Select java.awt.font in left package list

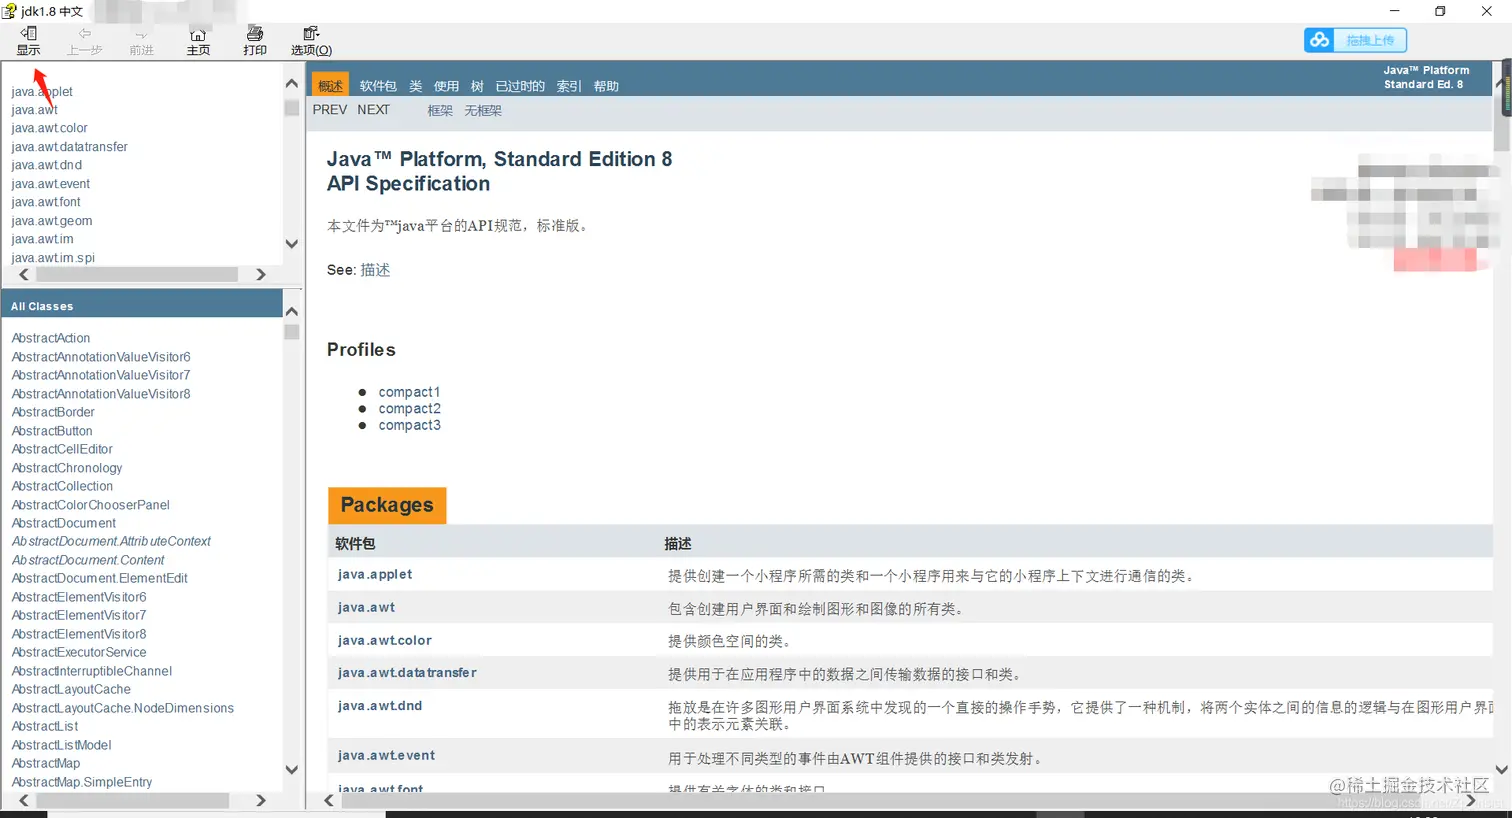click(x=46, y=202)
